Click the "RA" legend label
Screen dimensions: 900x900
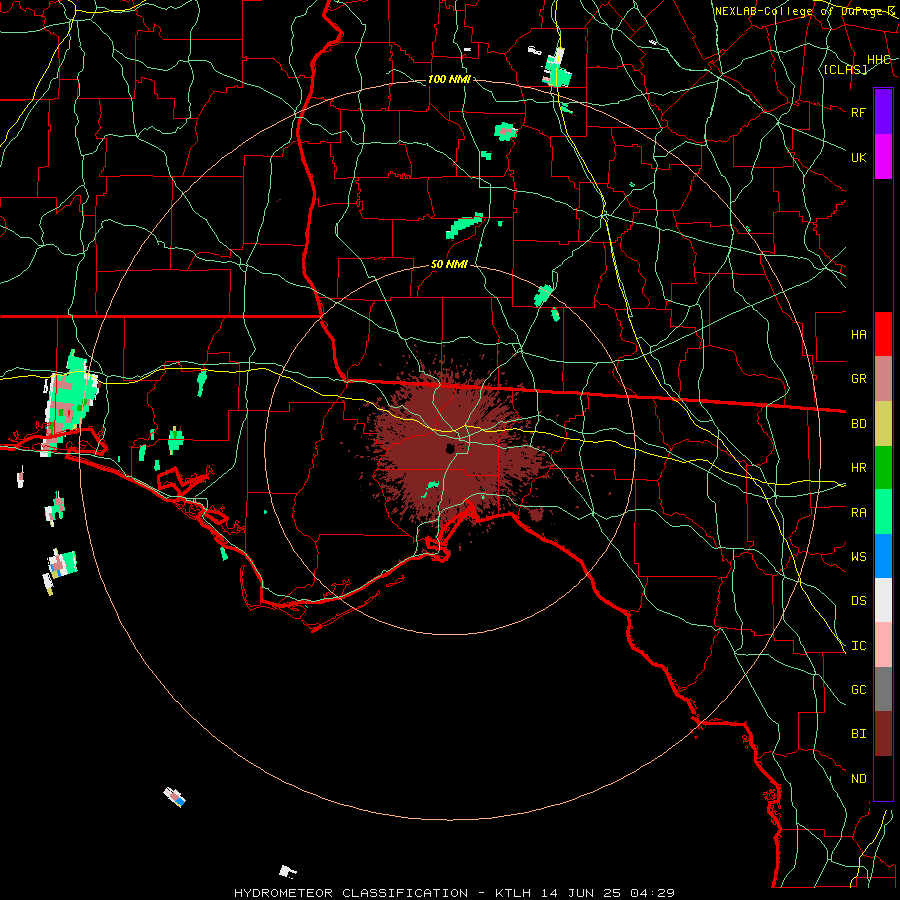(859, 513)
